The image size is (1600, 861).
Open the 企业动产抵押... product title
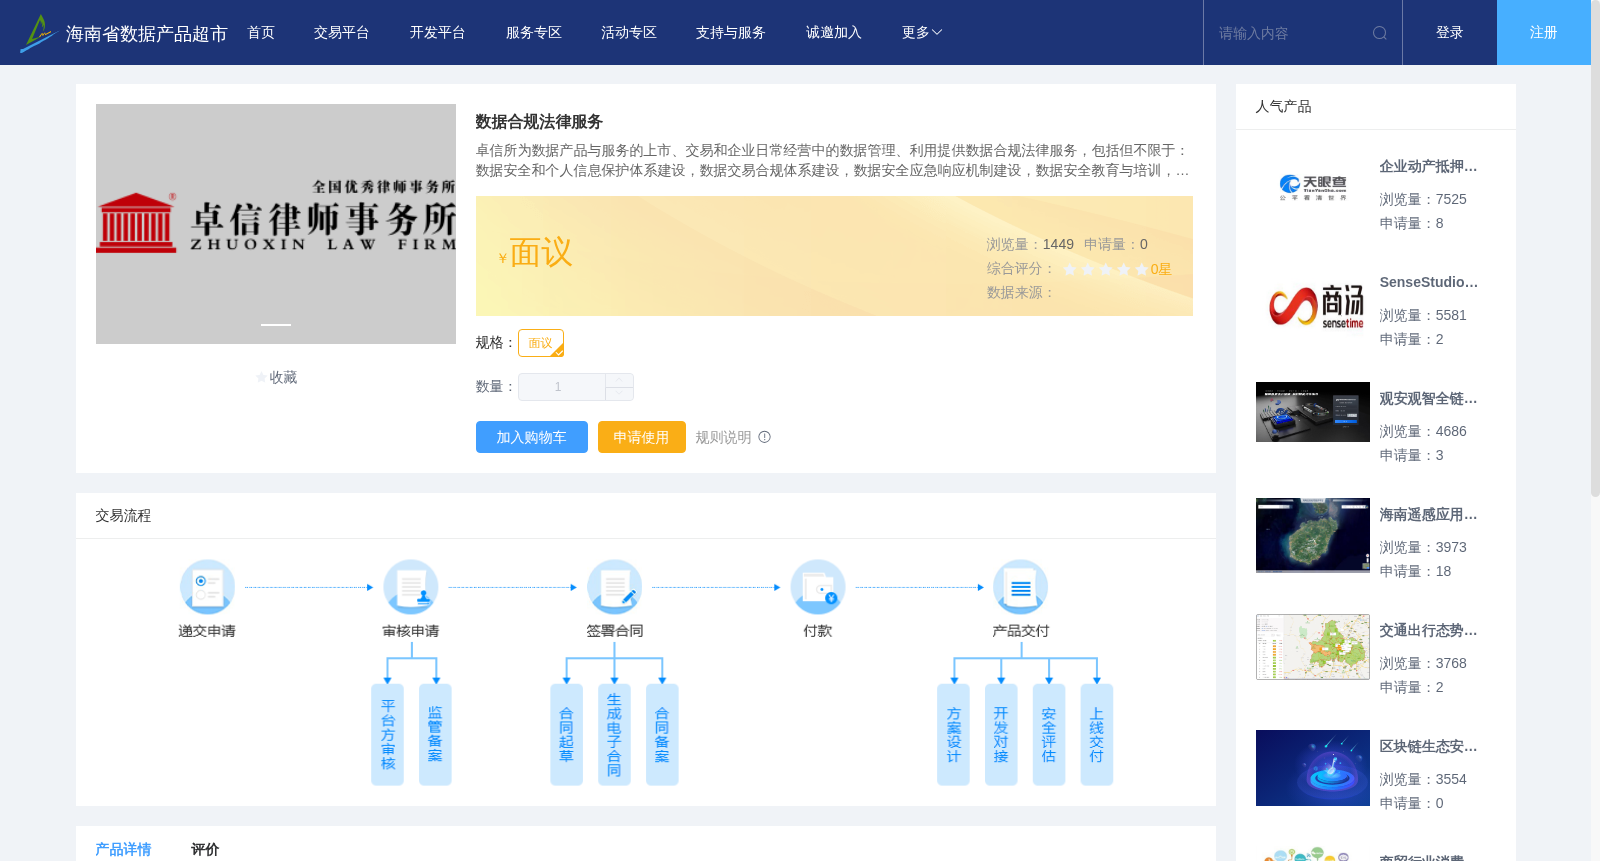point(1428,167)
